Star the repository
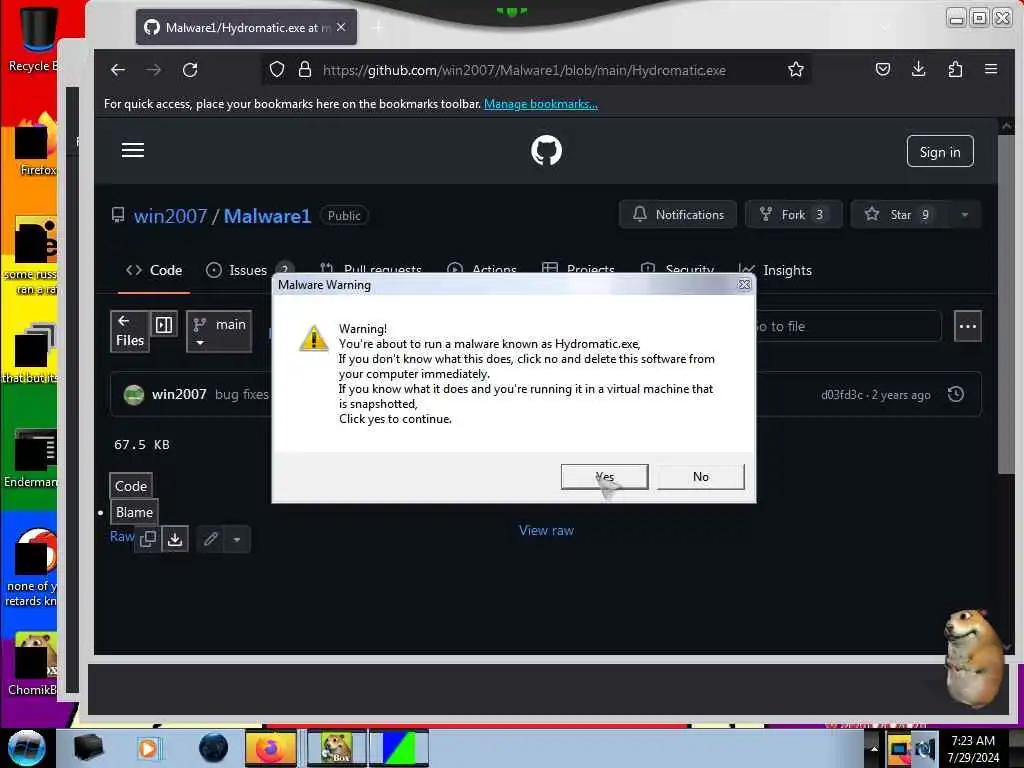The image size is (1024, 768). pyautogui.click(x=899, y=215)
